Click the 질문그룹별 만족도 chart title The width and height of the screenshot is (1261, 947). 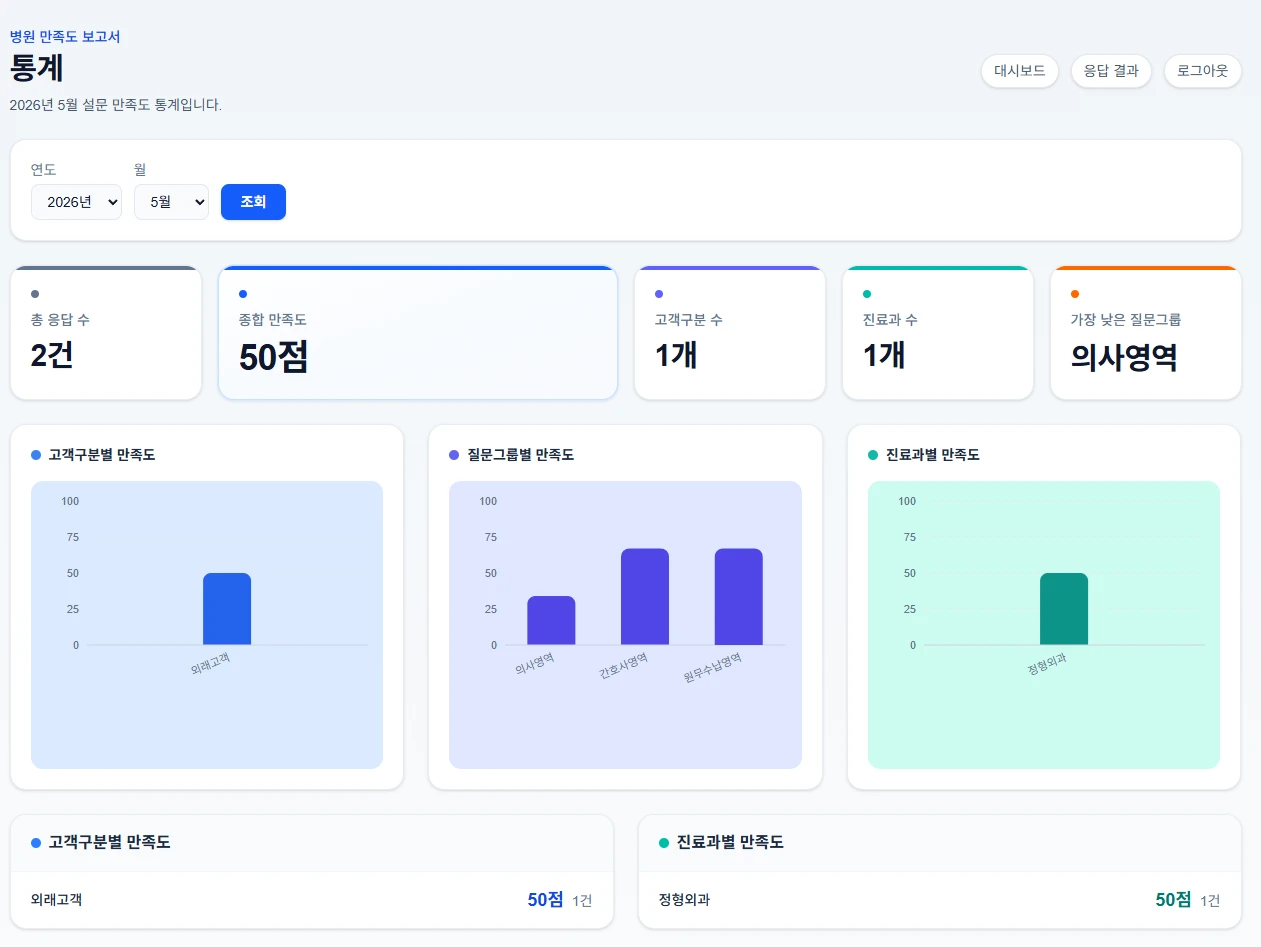tap(520, 455)
